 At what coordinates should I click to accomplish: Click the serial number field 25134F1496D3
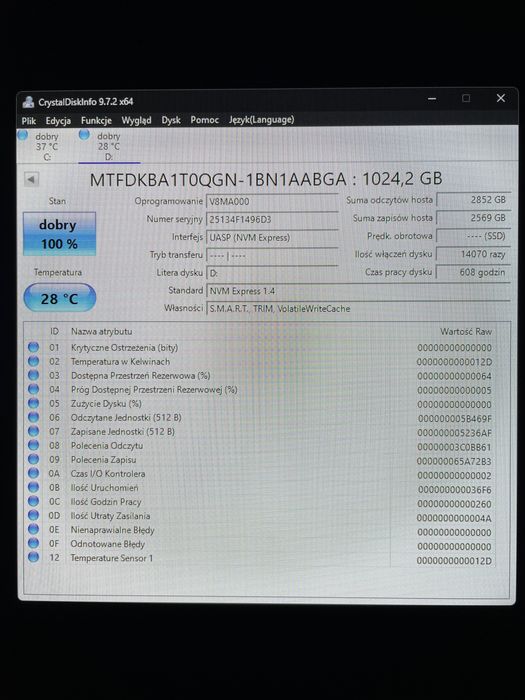coord(272,220)
